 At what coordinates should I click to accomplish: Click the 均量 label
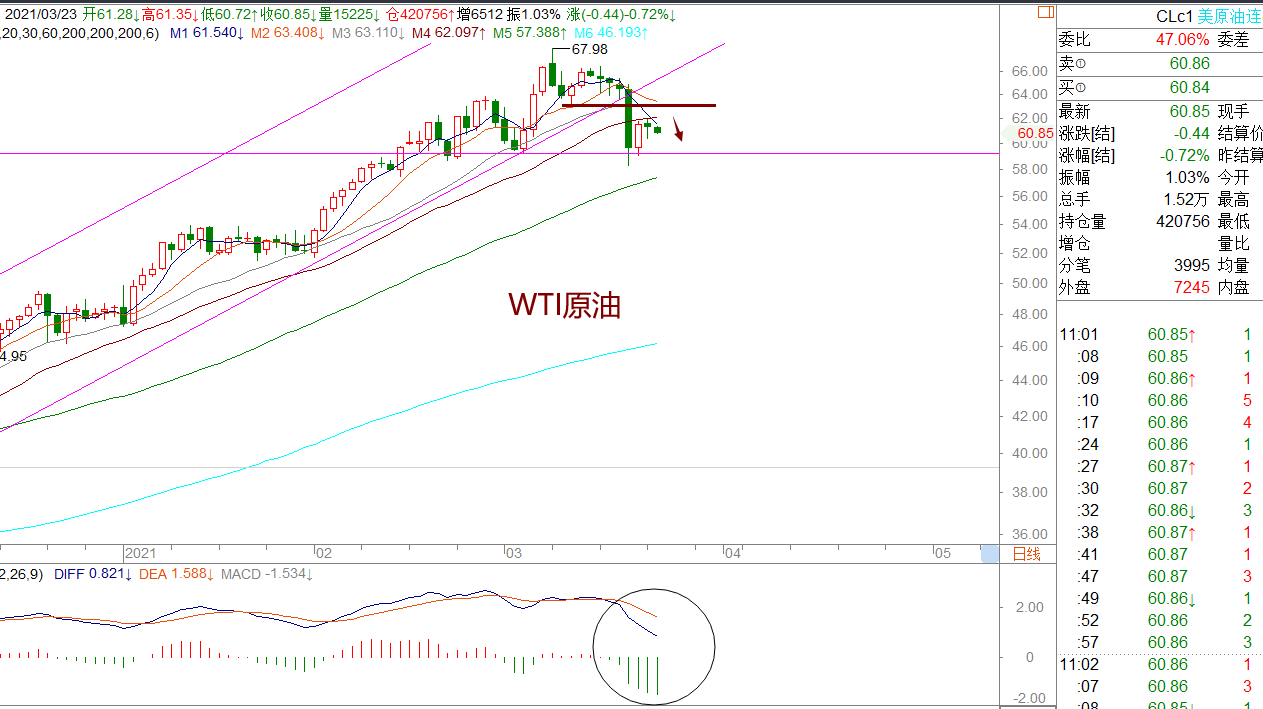(1233, 265)
